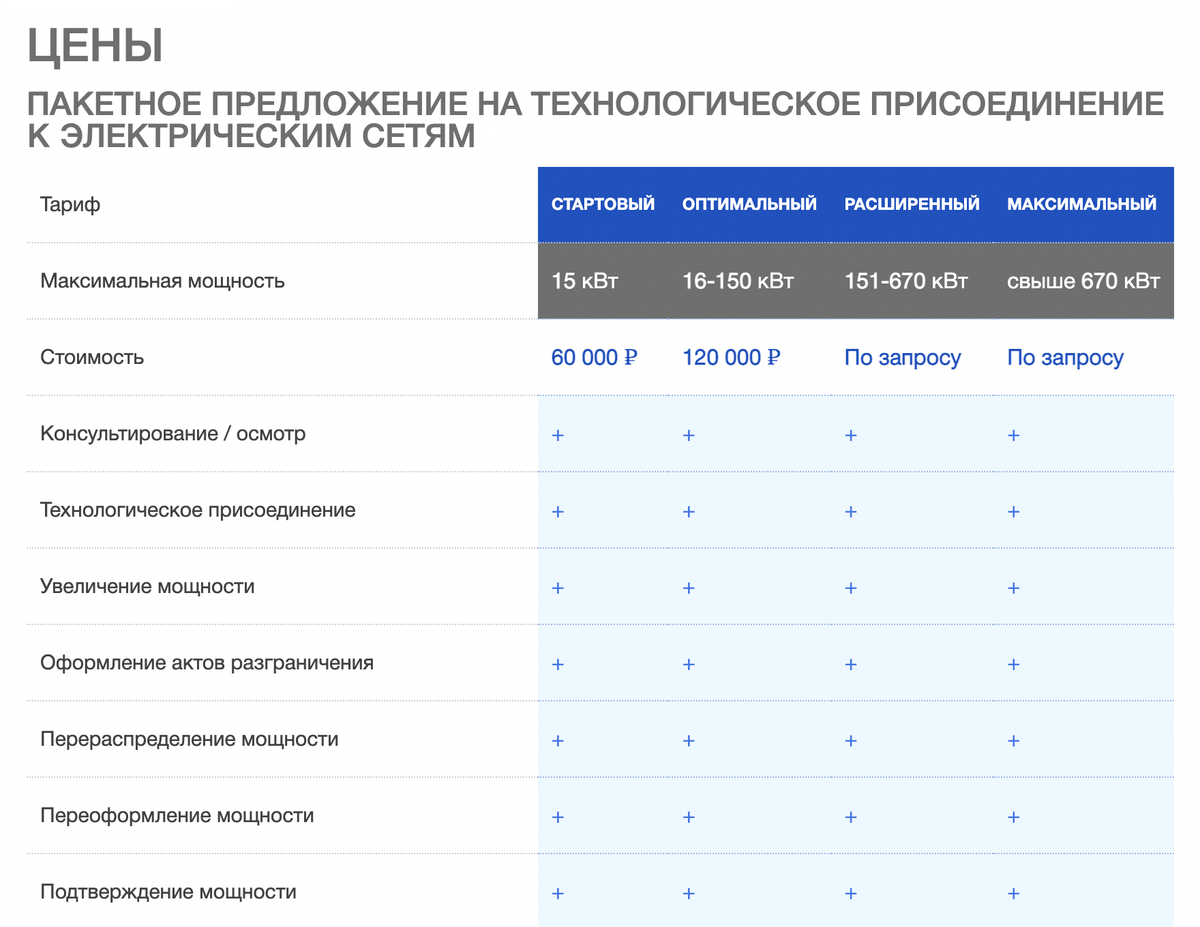Click the plus for Подтверждение мощности under Расширенный
The width and height of the screenshot is (1200, 927).
(850, 892)
